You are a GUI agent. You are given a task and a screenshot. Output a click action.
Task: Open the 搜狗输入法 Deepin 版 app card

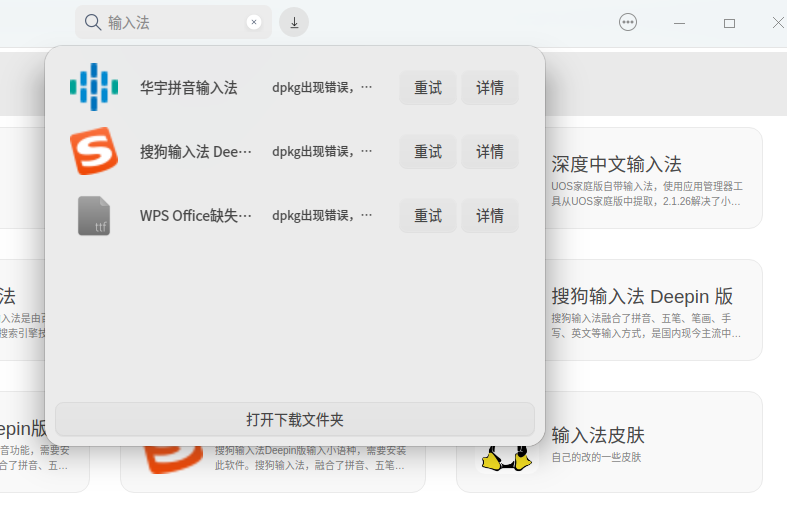[652, 310]
